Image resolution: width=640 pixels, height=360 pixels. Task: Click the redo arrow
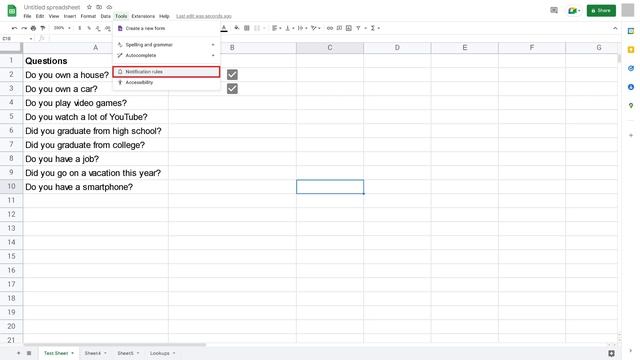tap(24, 28)
